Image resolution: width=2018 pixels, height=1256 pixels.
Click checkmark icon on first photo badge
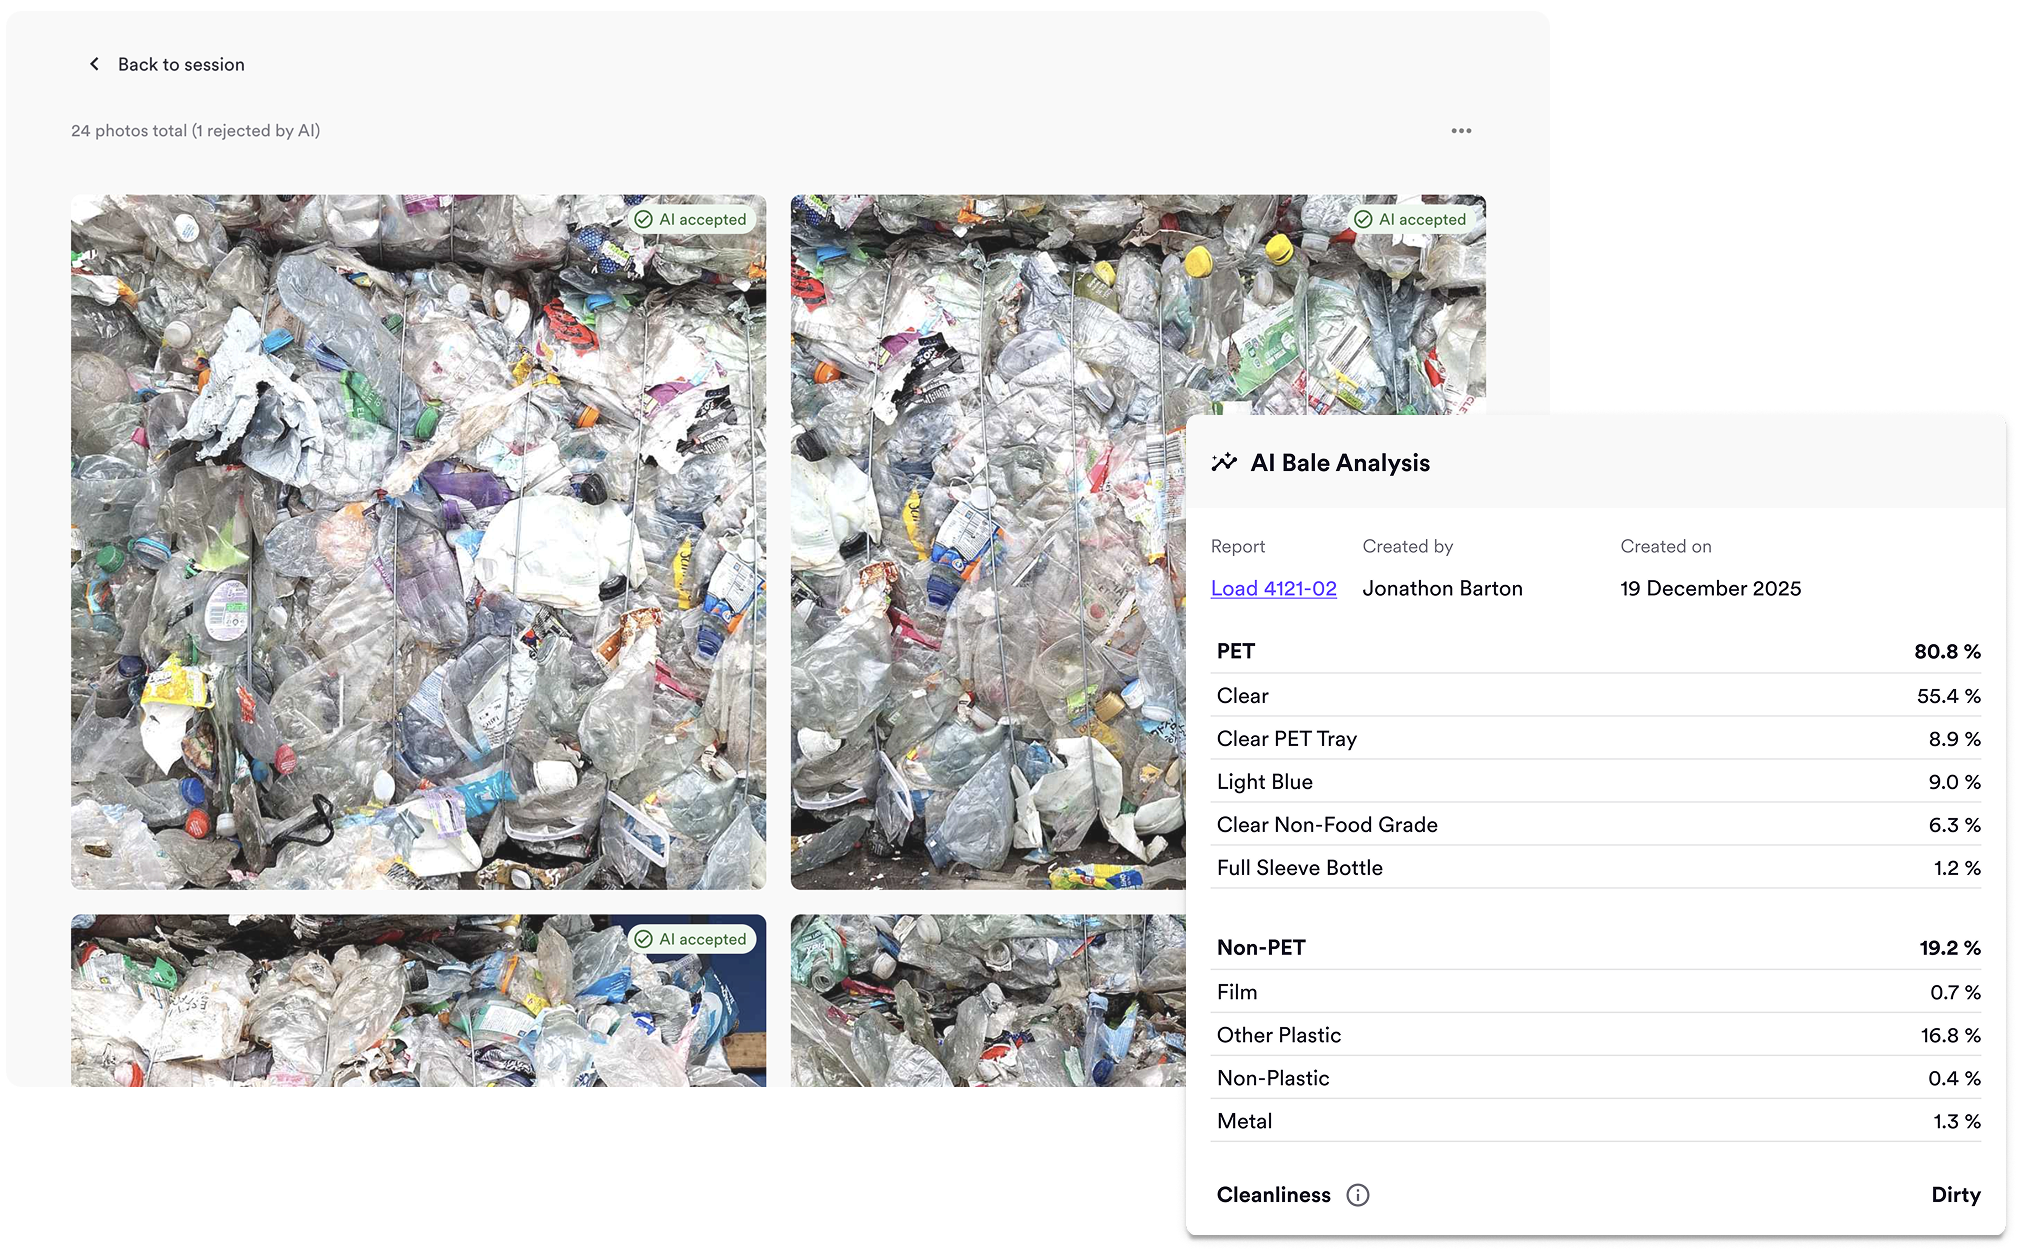point(644,219)
